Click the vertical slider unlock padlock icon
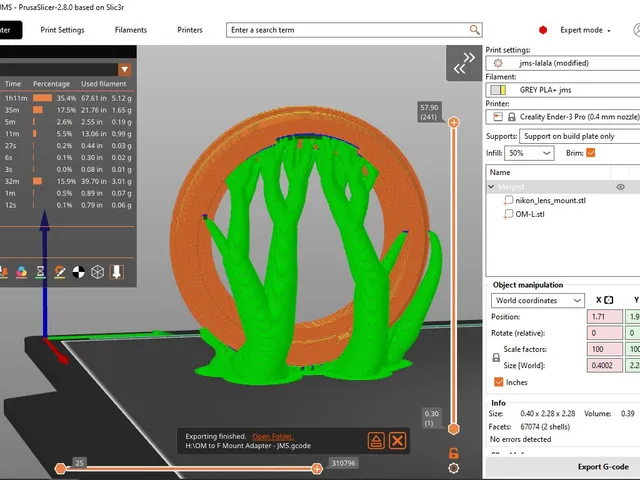This screenshot has width=640, height=480. [x=453, y=453]
